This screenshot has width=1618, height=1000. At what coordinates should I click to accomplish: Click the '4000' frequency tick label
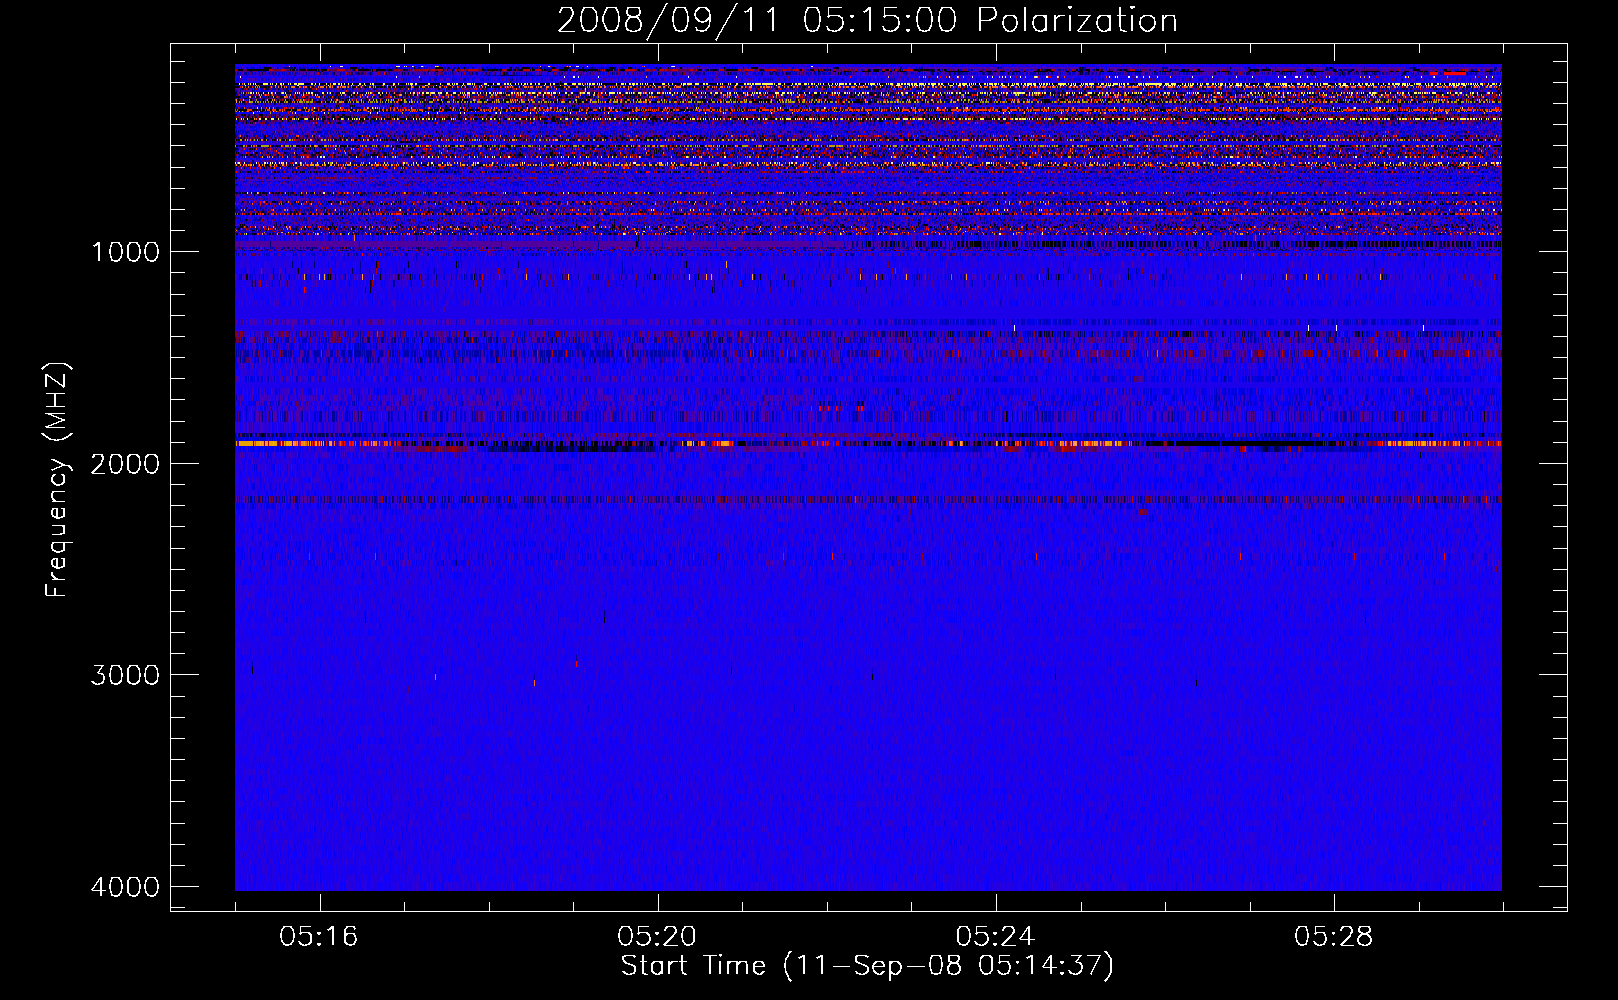(125, 887)
